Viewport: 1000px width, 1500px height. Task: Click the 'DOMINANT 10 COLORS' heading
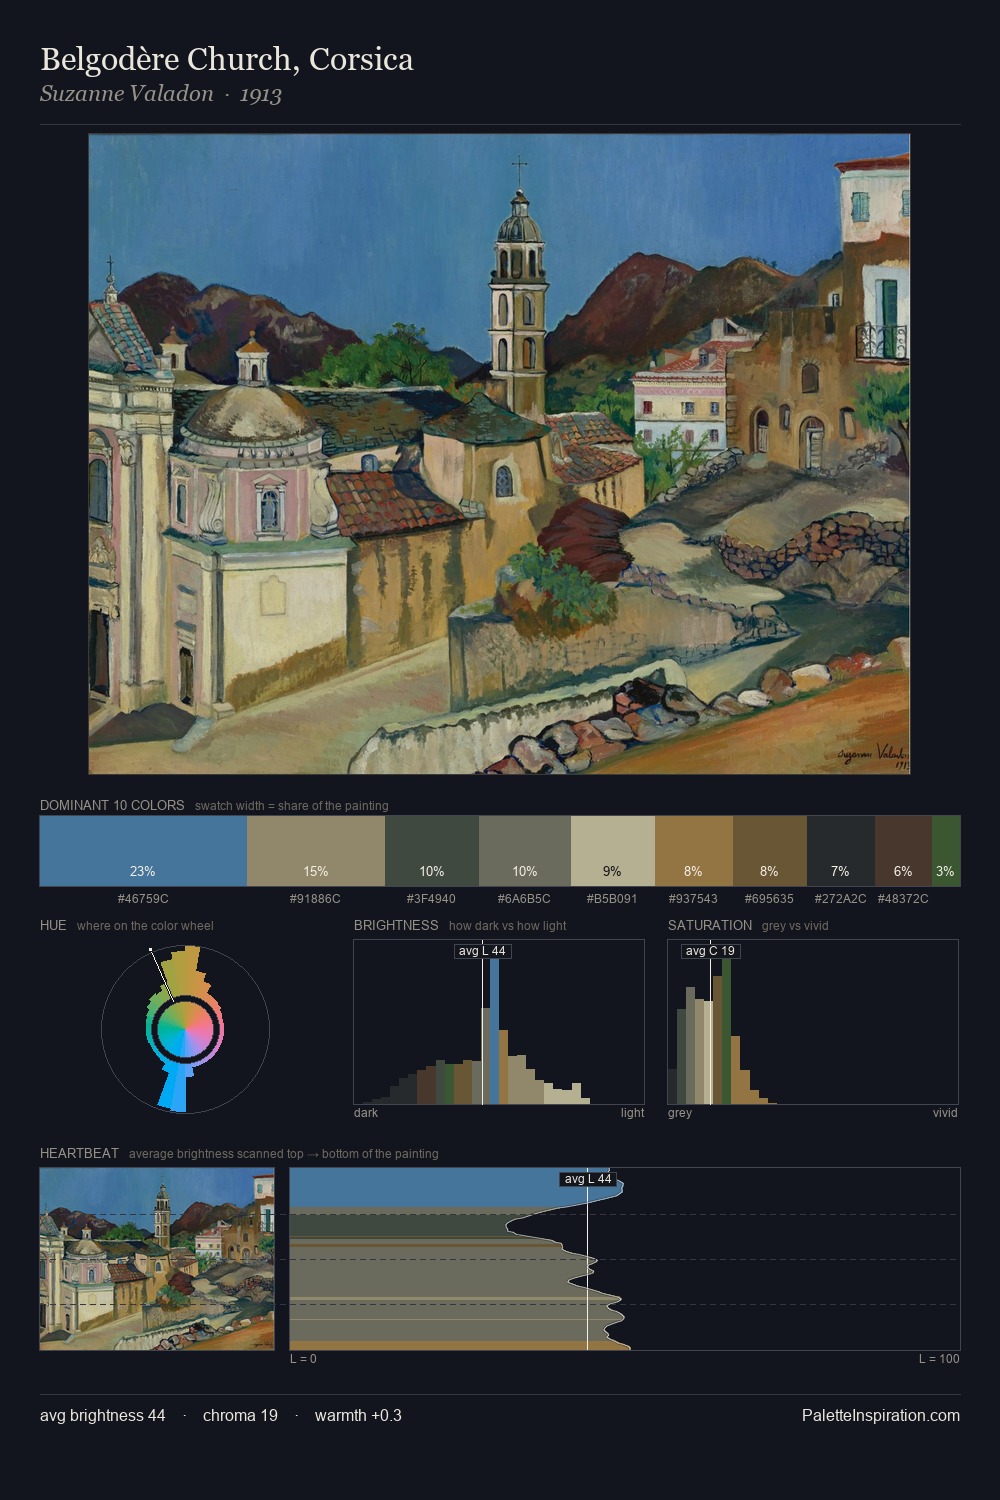coord(112,805)
